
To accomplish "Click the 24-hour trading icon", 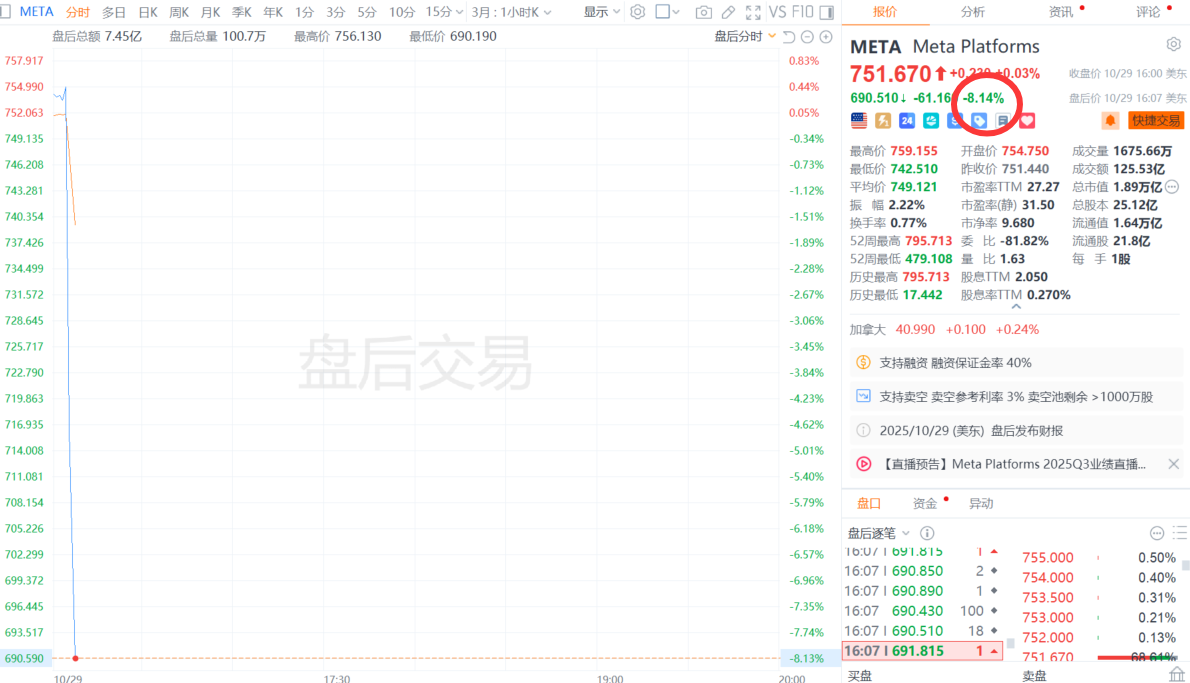I will coord(907,120).
